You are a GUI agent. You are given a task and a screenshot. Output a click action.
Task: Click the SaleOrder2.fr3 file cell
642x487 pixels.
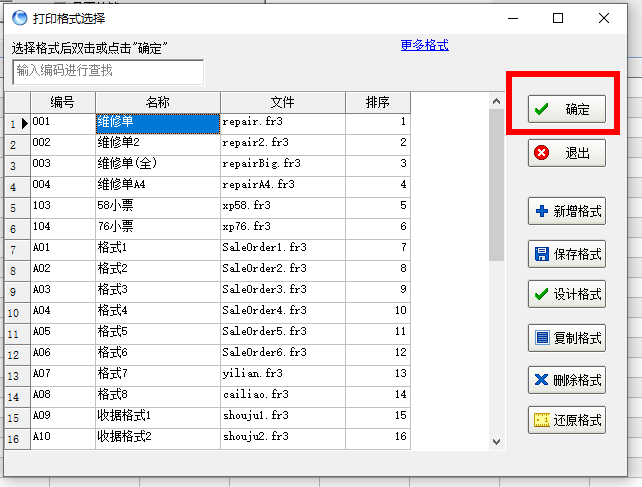coord(283,271)
